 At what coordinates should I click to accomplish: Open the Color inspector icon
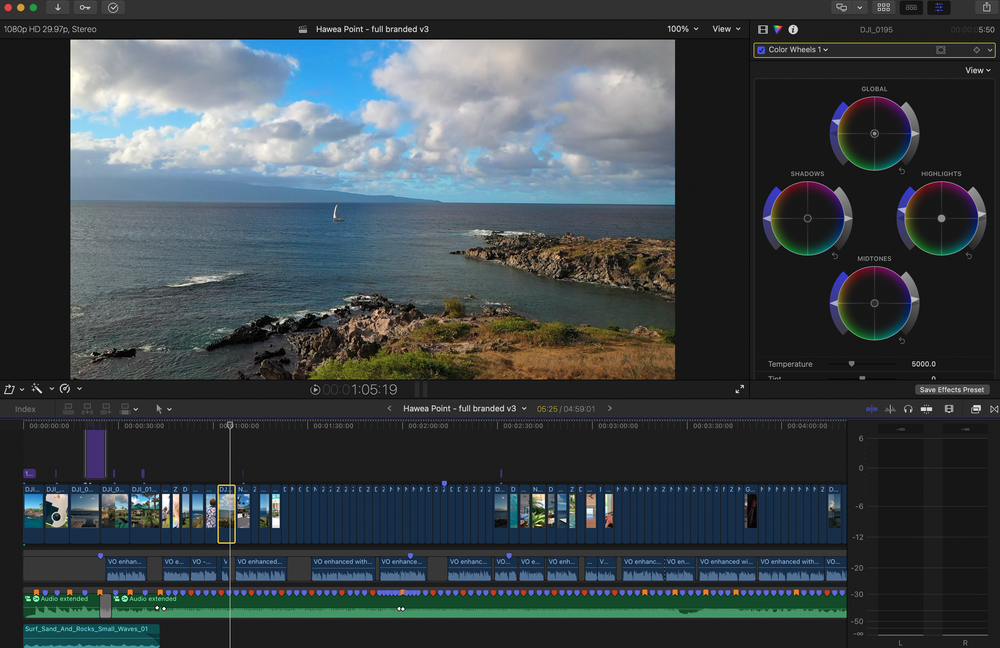pos(777,30)
